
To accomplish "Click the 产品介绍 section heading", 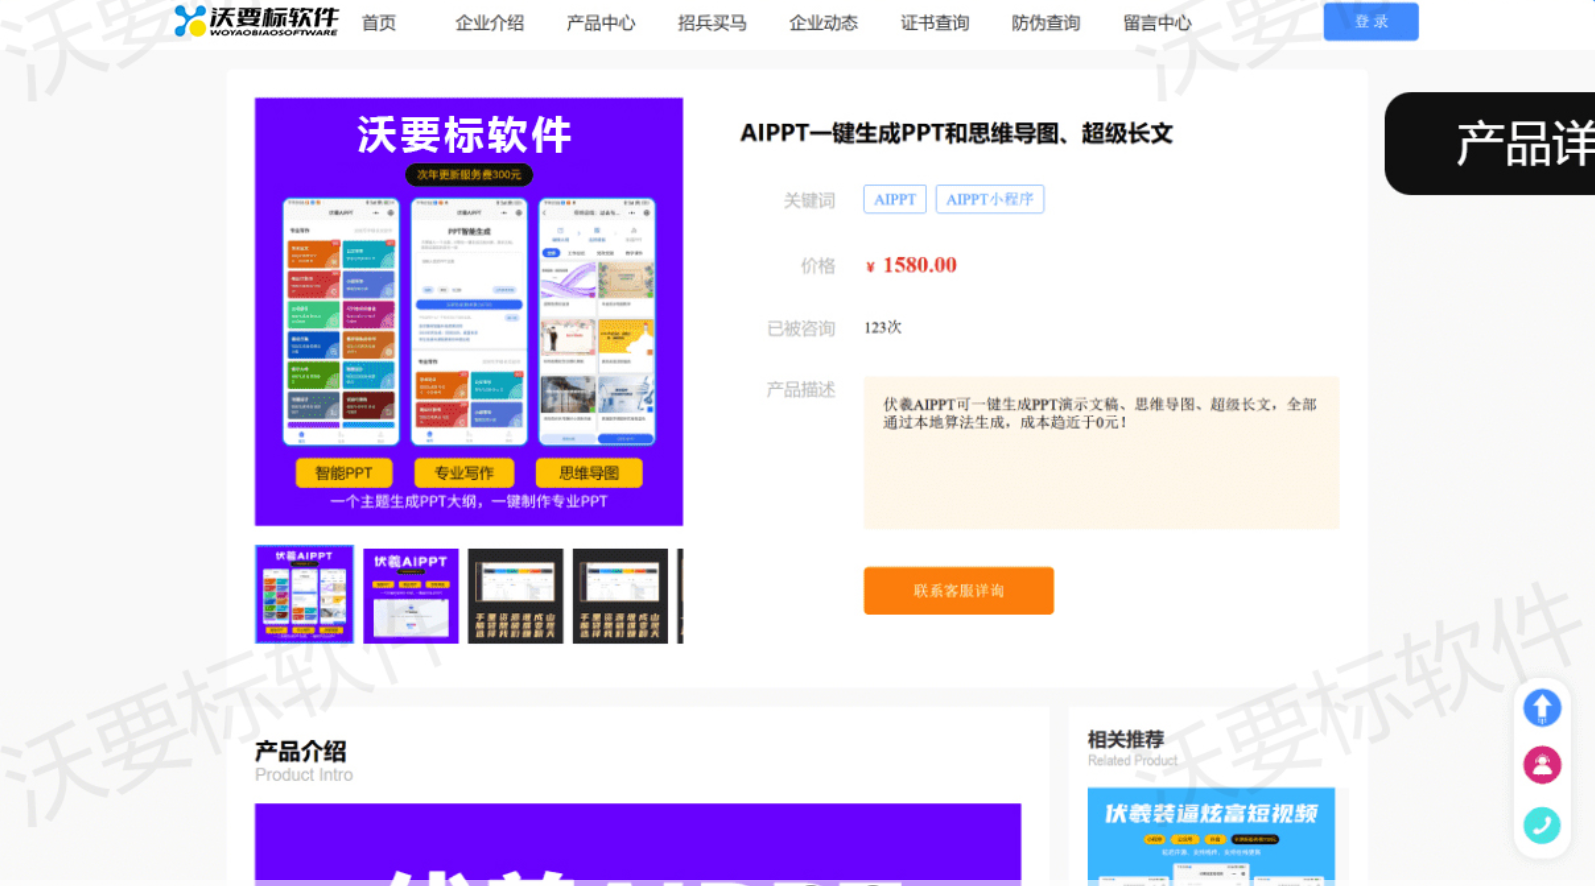I will click(301, 751).
